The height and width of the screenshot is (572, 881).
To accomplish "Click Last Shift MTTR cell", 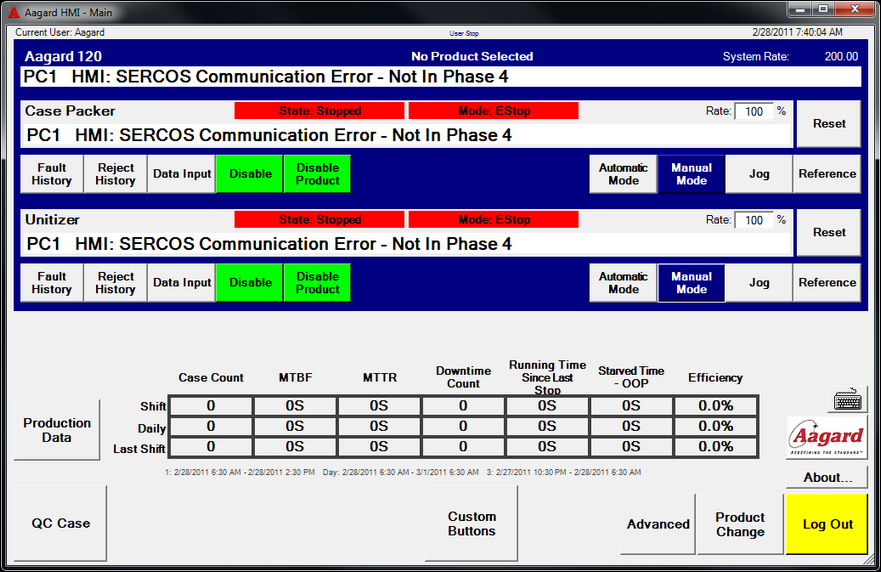I will coord(379,447).
